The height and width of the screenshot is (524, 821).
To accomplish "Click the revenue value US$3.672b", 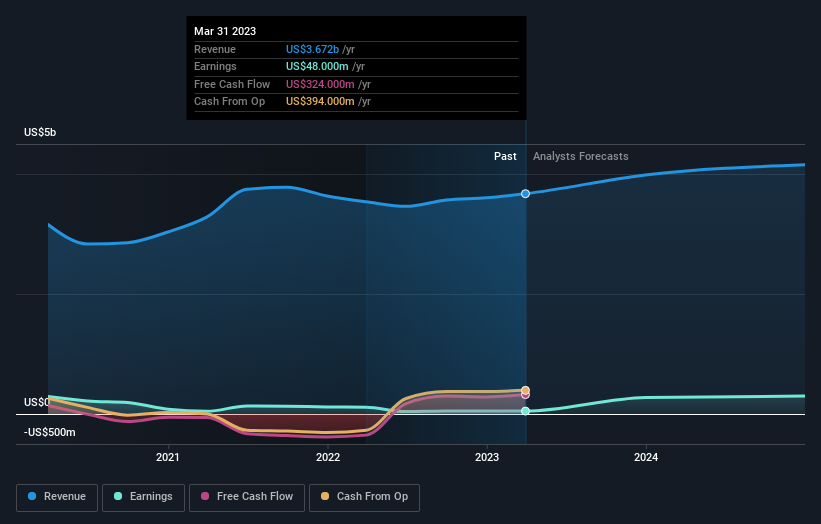I will click(x=313, y=49).
